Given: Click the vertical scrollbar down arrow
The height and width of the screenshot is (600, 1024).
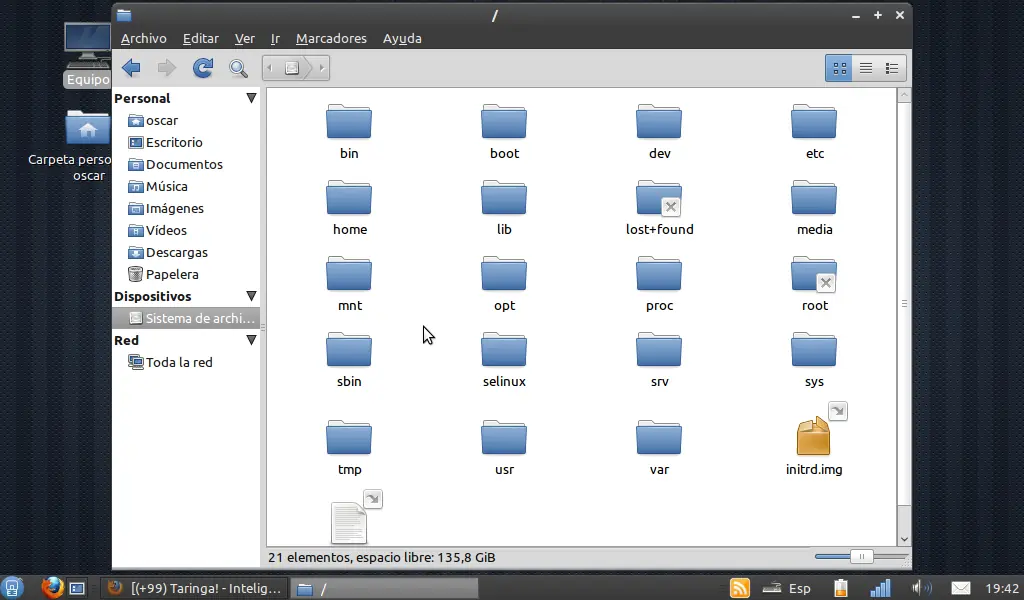Looking at the screenshot, I should [x=904, y=539].
